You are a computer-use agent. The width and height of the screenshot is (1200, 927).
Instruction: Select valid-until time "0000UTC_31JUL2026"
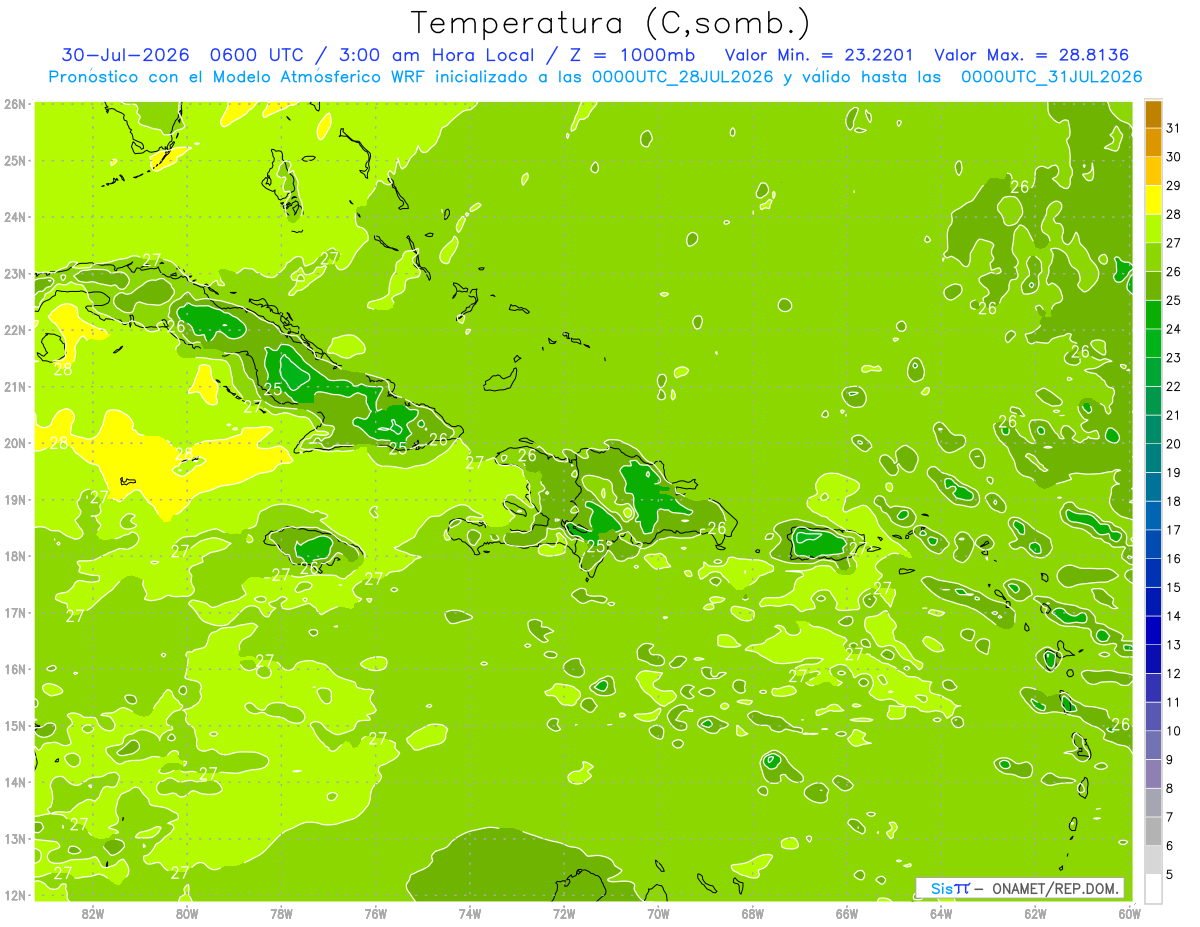(1051, 77)
